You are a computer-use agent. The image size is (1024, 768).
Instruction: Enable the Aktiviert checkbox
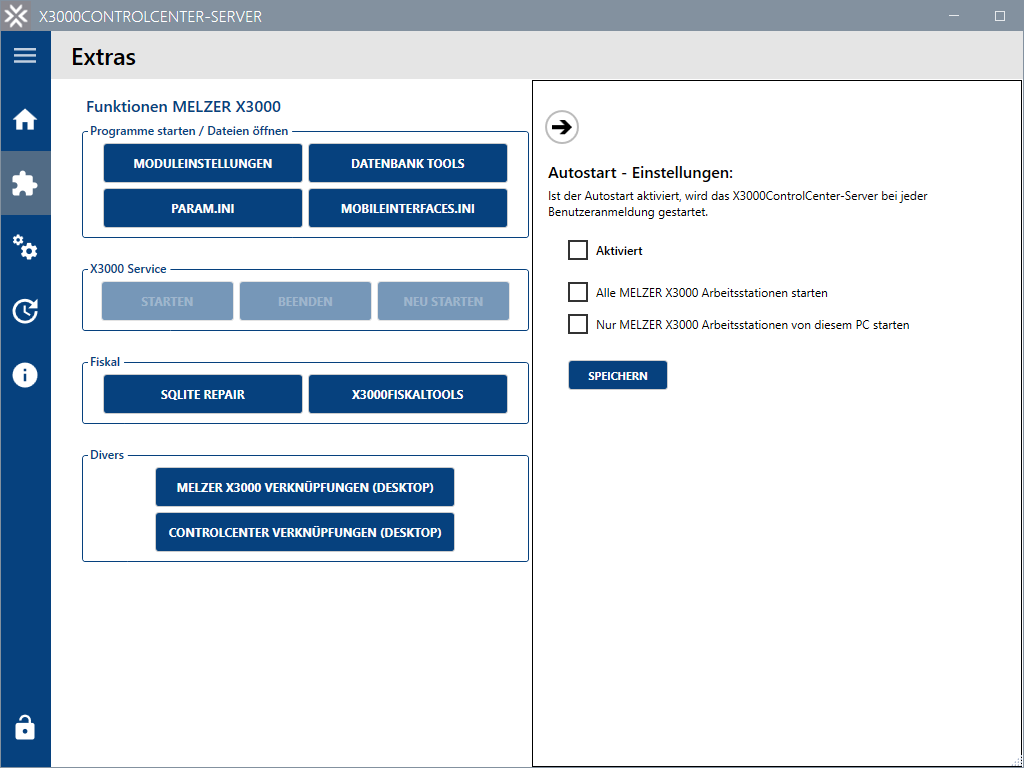(578, 250)
